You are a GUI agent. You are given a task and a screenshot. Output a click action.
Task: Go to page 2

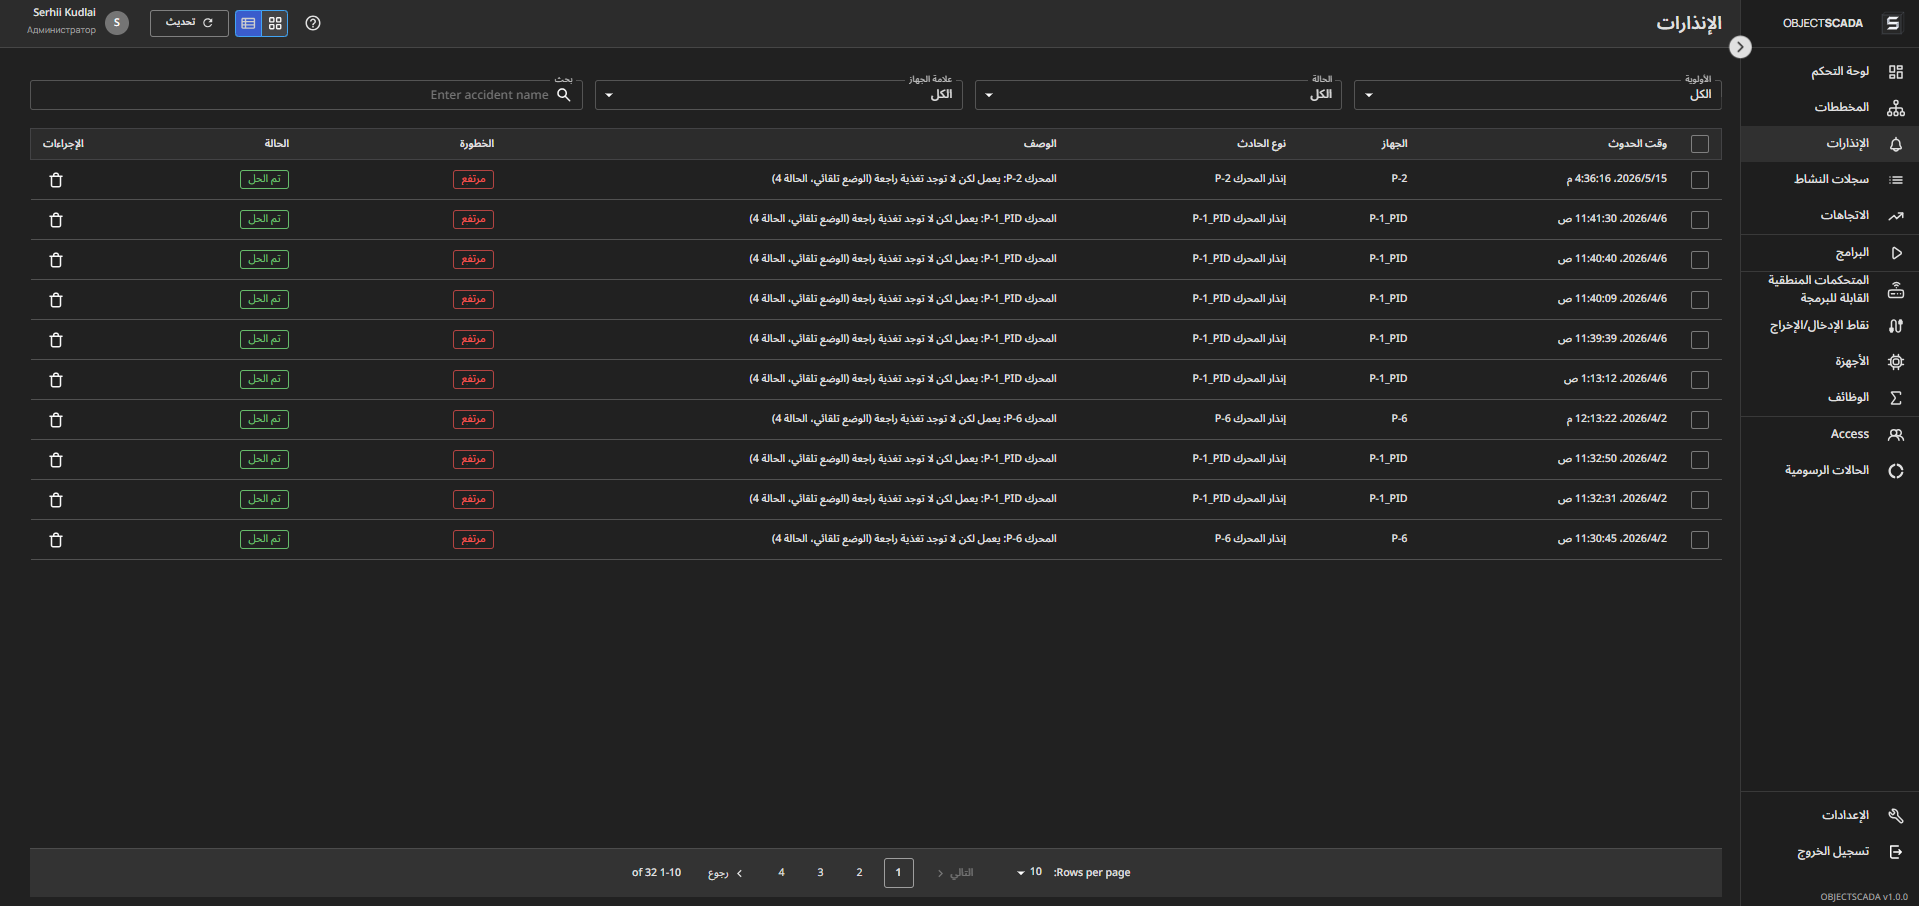coord(859,873)
